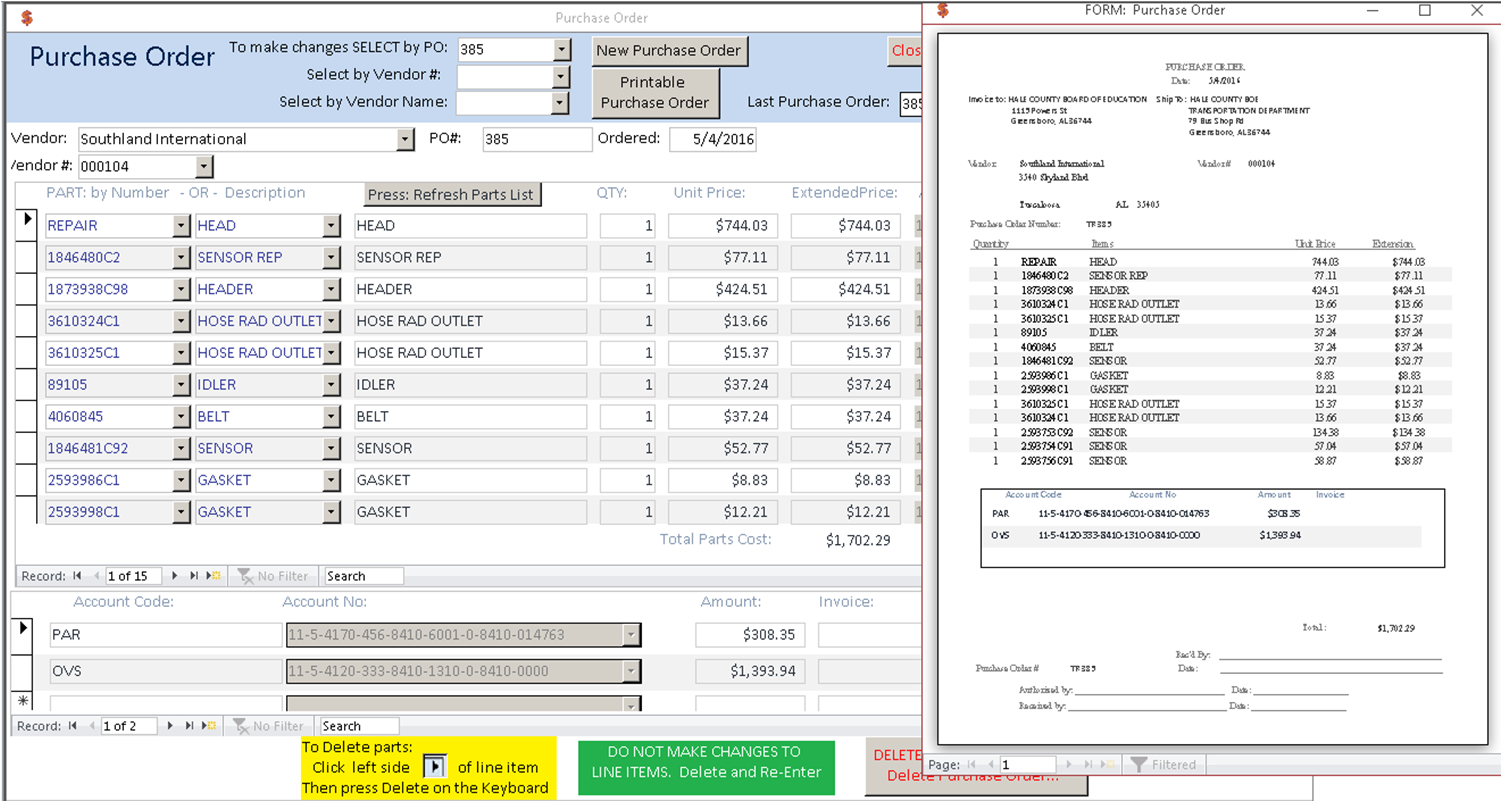
Task: Click the Ordered date field 5/4/2016
Action: pyautogui.click(x=713, y=139)
